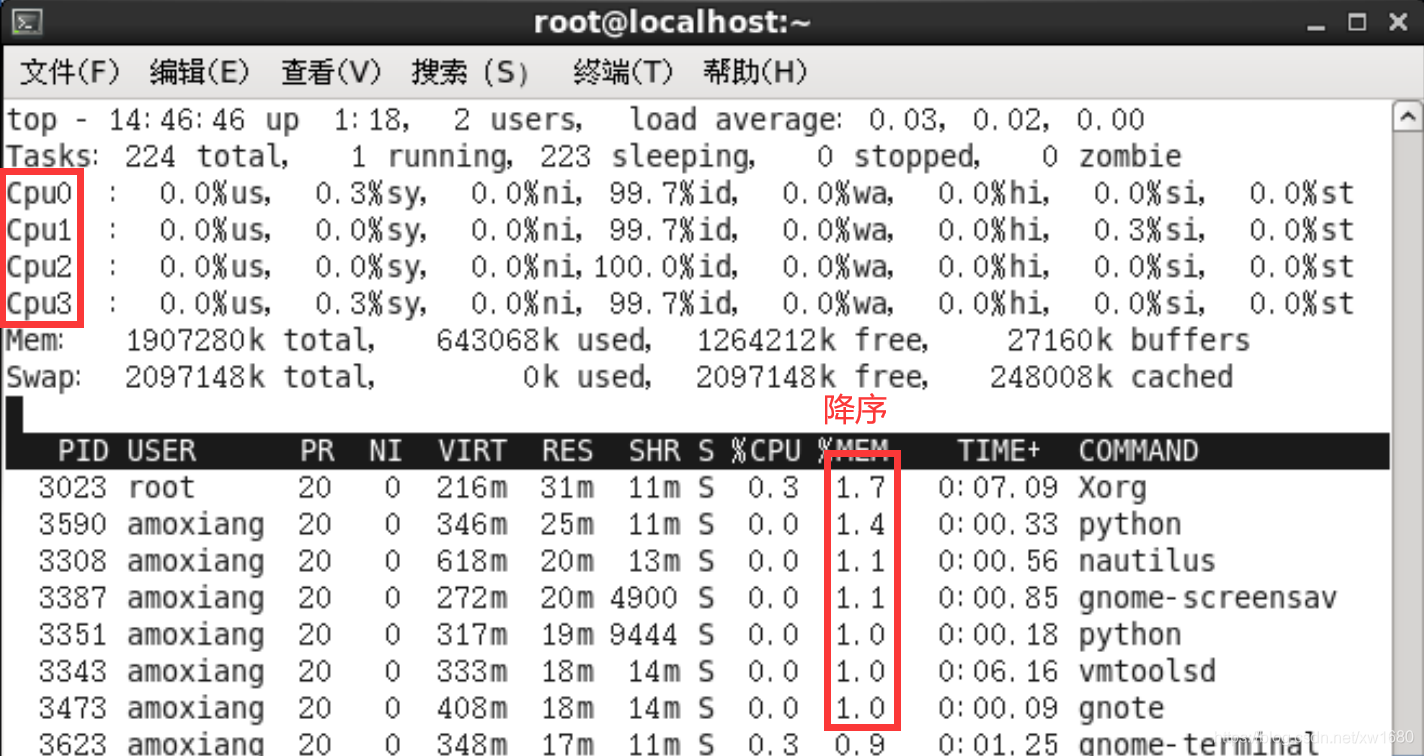The image size is (1424, 756).
Task: Click PID 3023 in process list
Action: pos(75,488)
